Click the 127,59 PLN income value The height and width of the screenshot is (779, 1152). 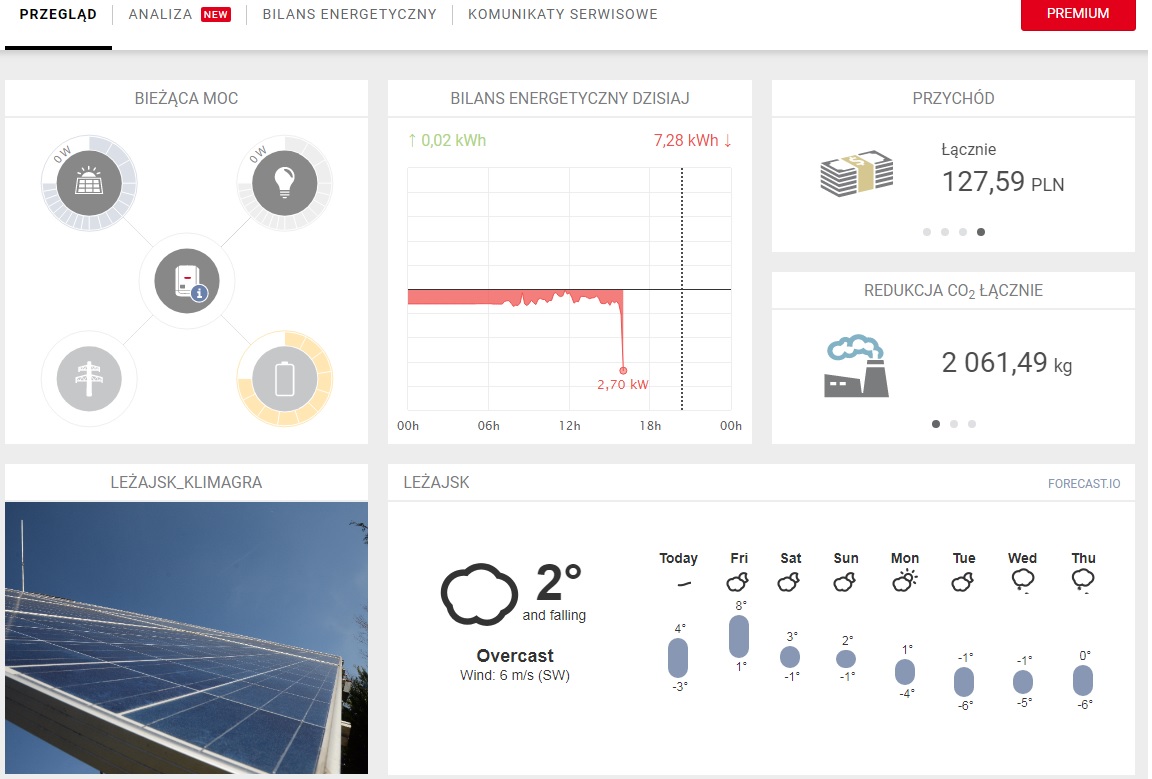coord(1003,182)
